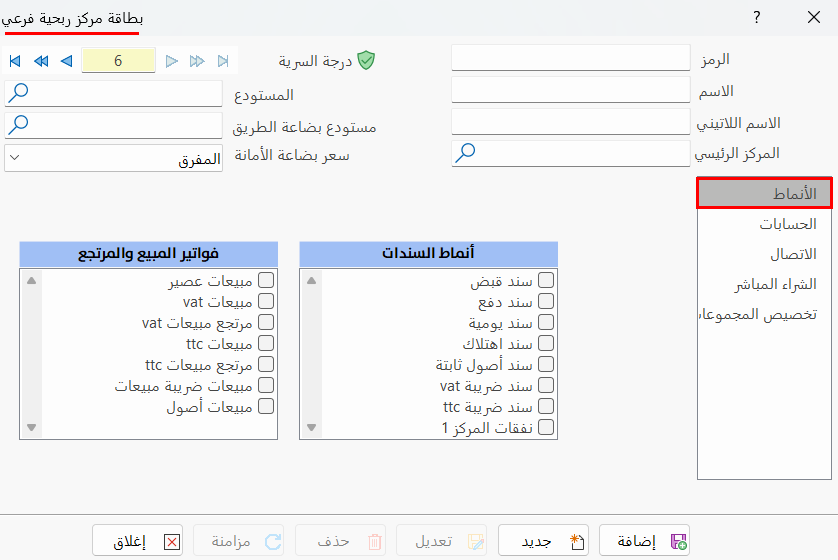This screenshot has width=838, height=560.
Task: Go to next record arrow
Action: click(172, 61)
